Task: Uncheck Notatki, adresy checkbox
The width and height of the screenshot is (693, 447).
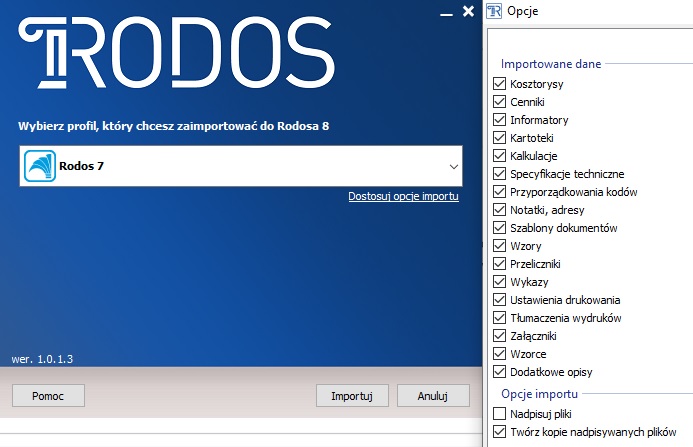Action: click(499, 210)
